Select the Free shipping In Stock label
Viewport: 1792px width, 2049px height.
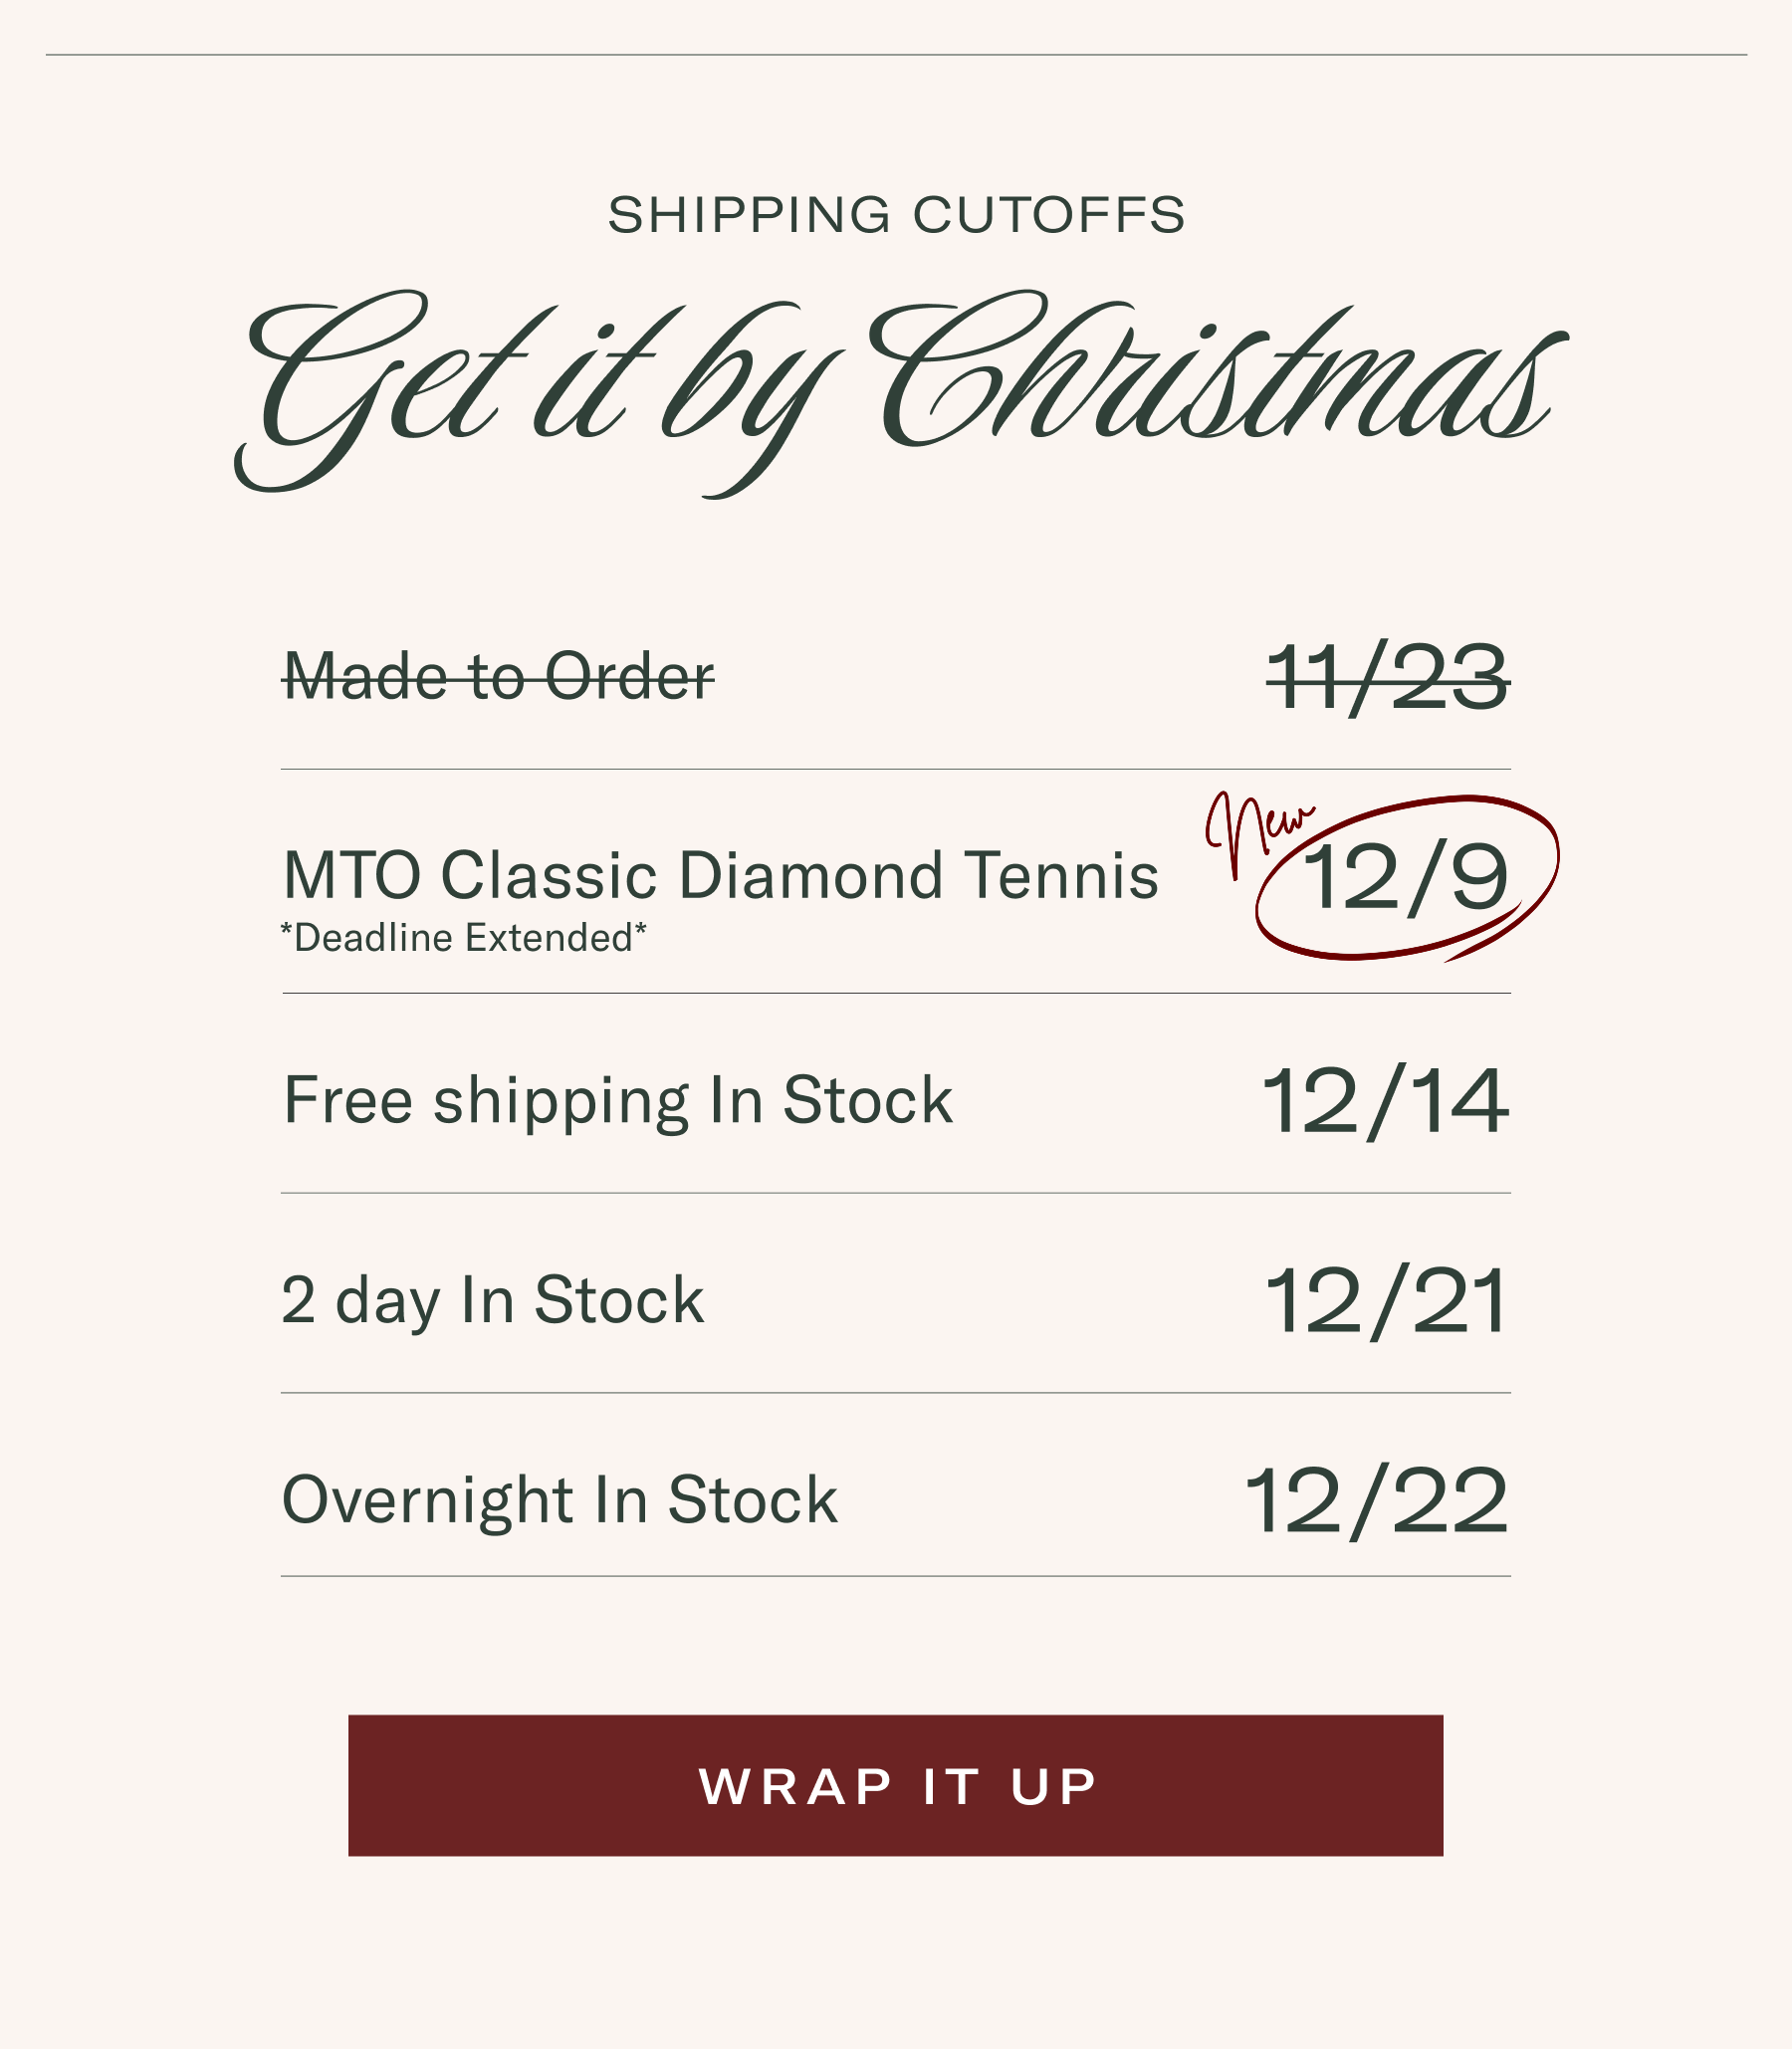tap(617, 1100)
